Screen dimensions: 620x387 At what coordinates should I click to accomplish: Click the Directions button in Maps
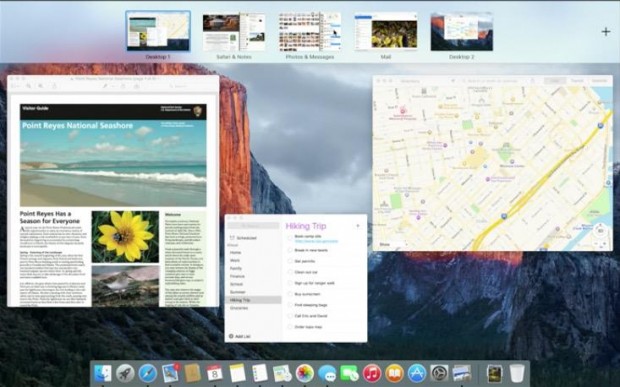410,81
